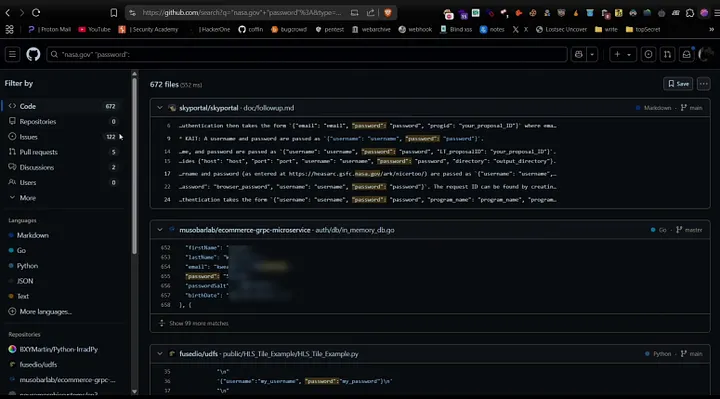
Task: Filter by JSON language
Action: coord(21,281)
